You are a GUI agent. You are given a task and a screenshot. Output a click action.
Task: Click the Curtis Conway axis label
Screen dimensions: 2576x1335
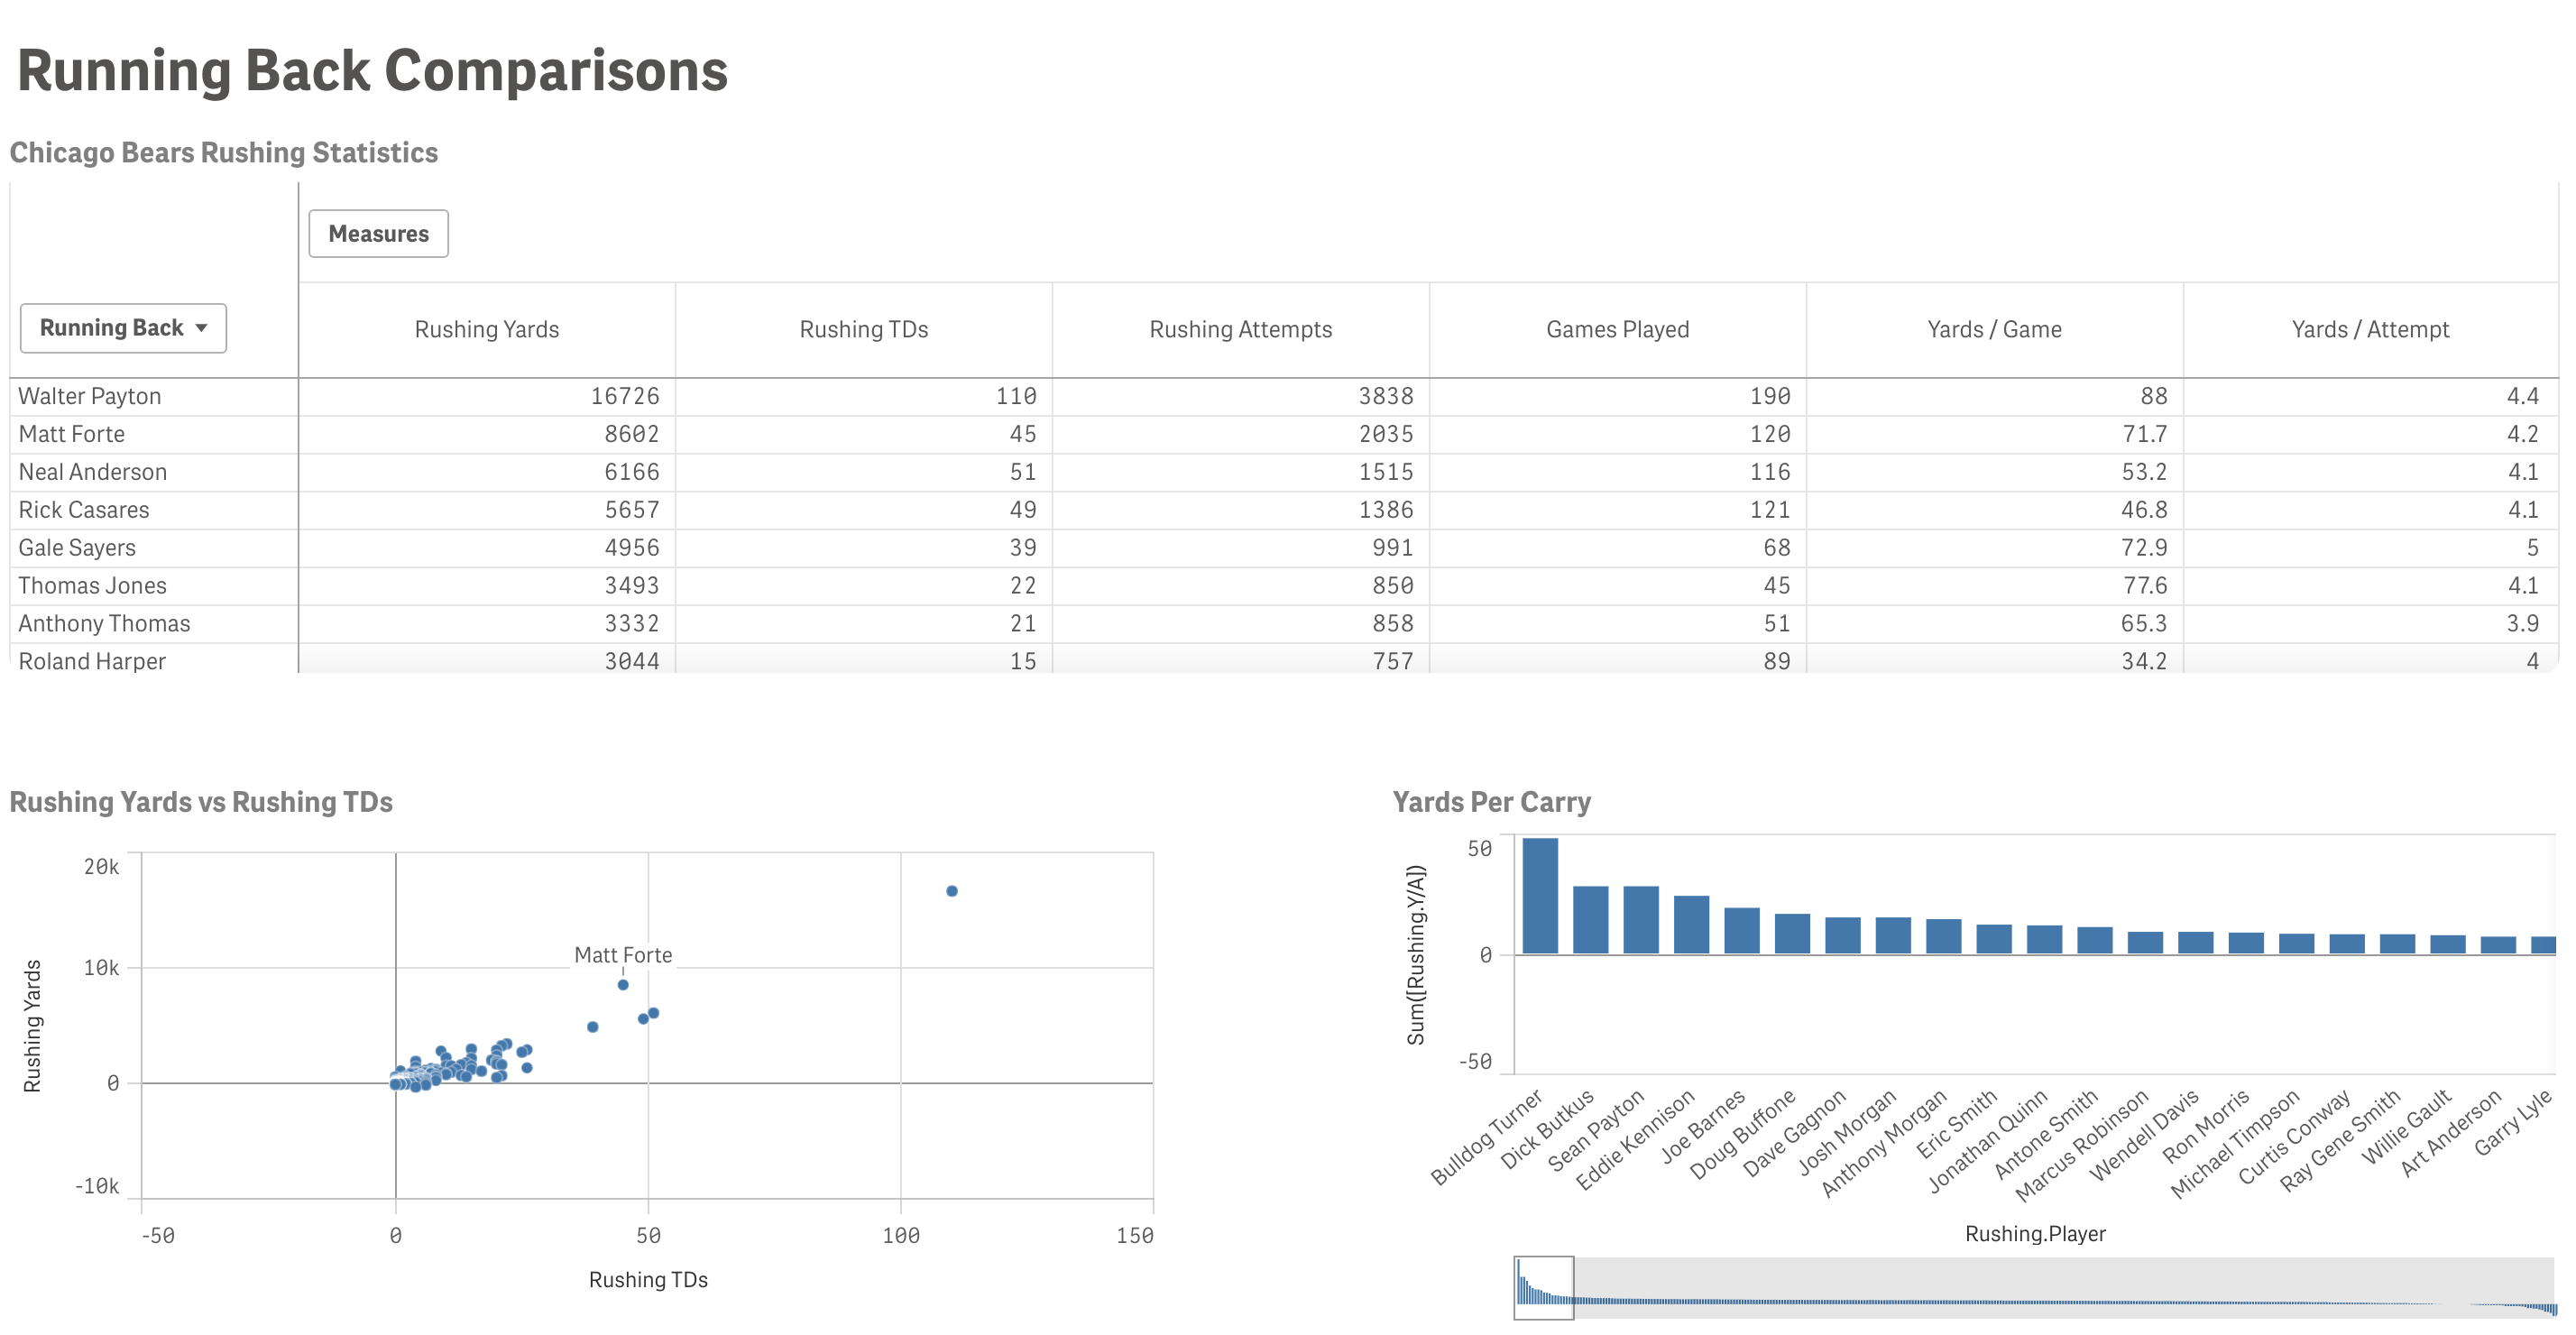(2294, 1137)
